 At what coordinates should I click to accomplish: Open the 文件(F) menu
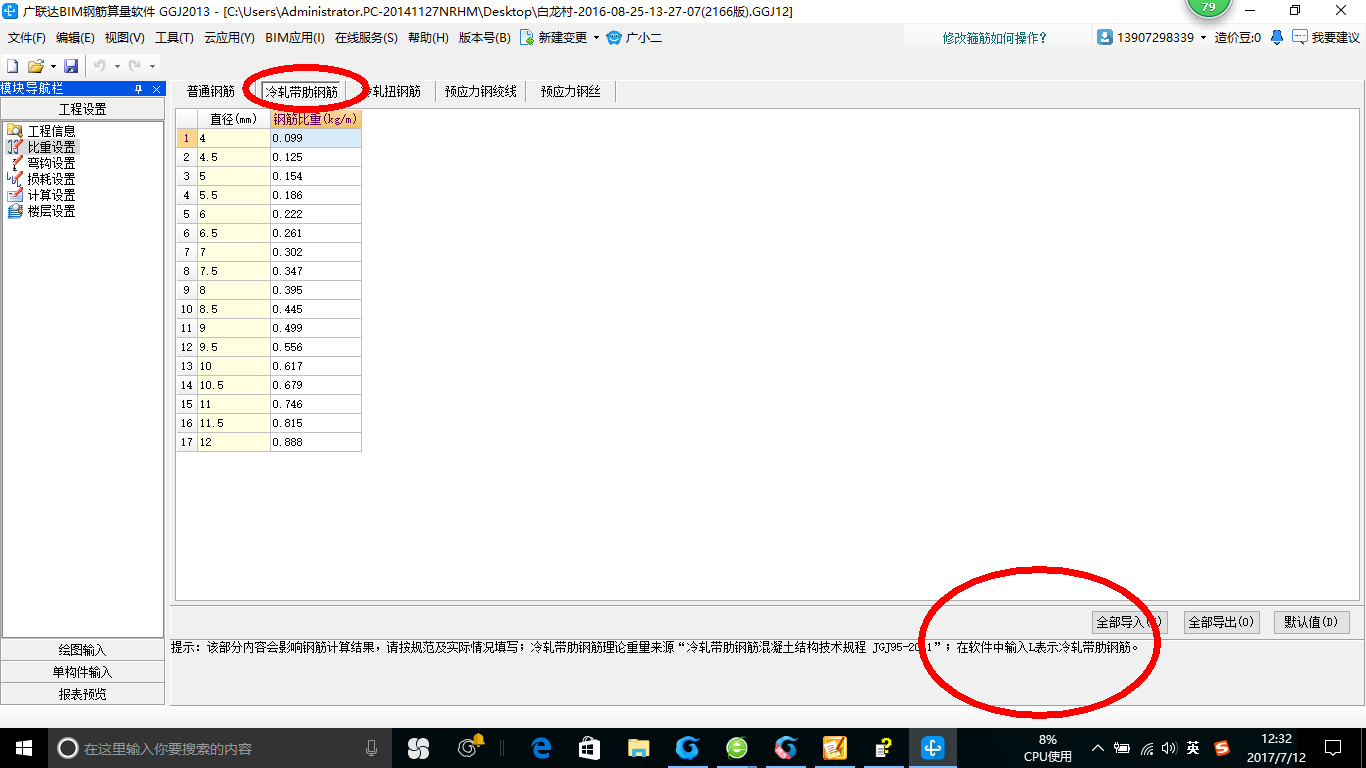27,38
